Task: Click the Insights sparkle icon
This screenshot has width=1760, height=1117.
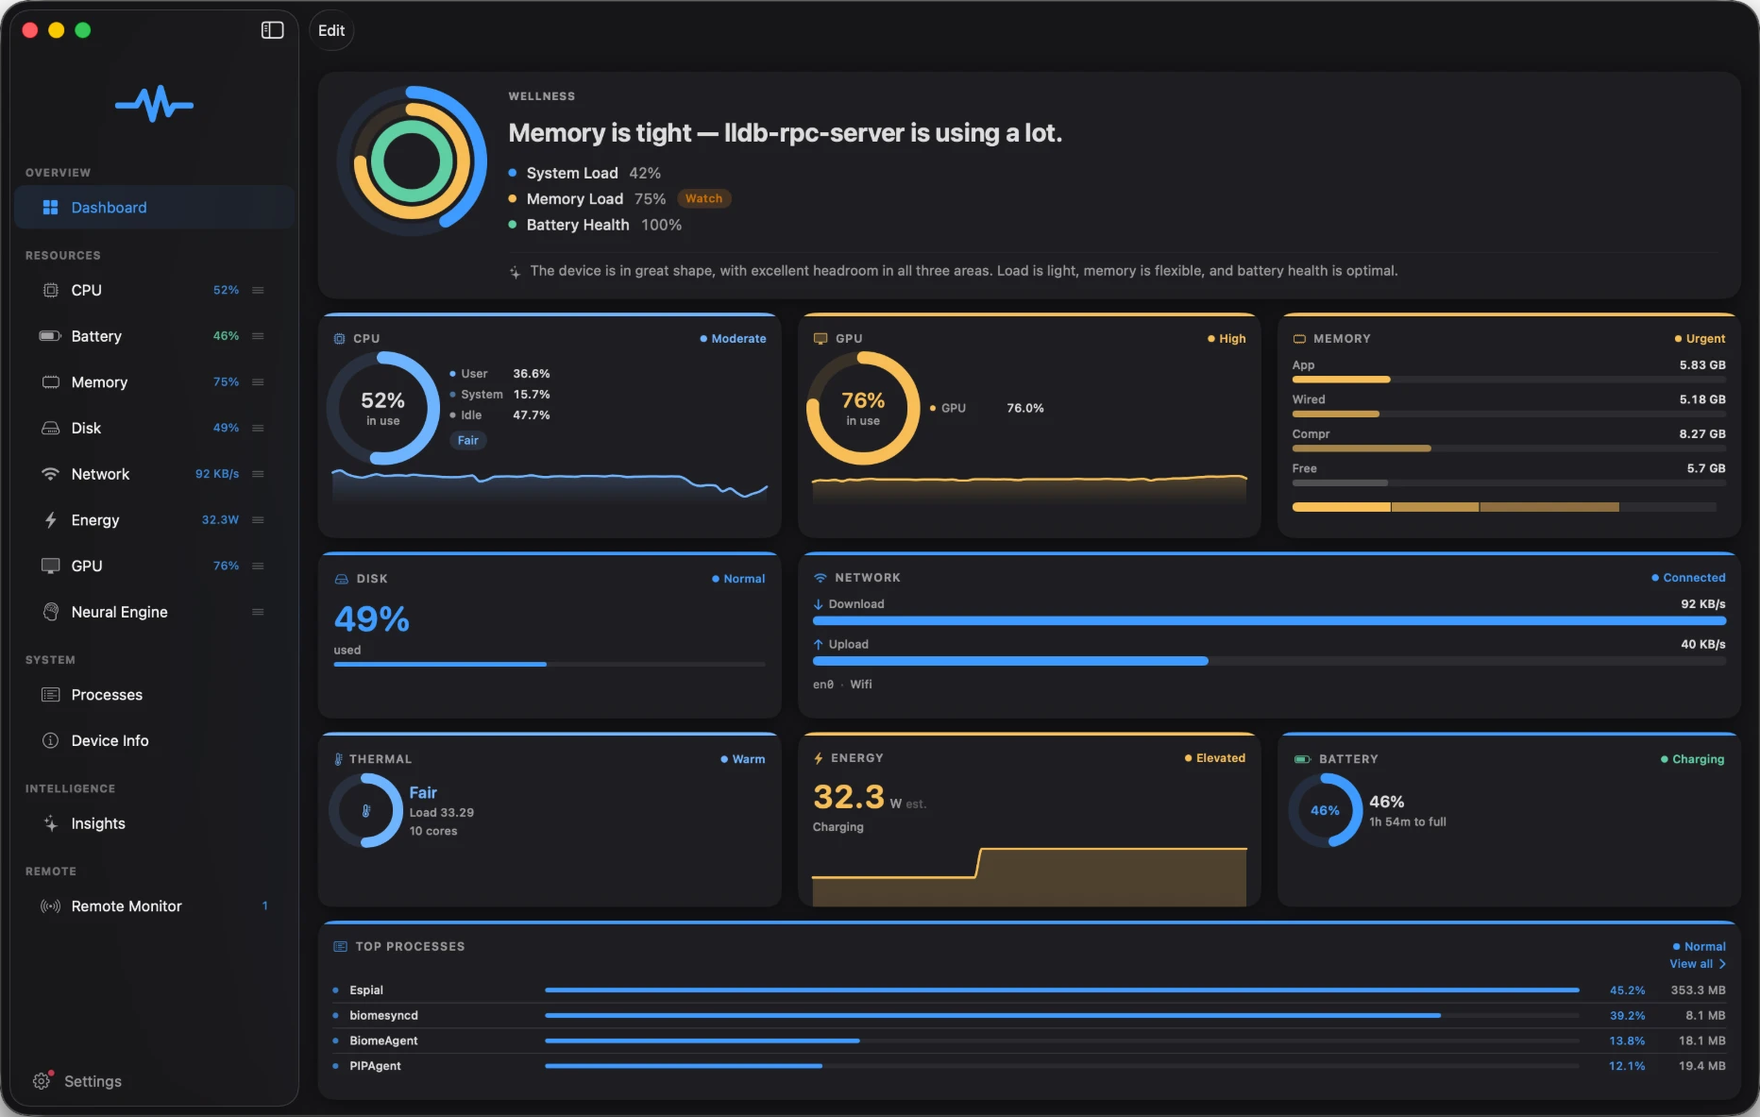Action: (x=50, y=824)
